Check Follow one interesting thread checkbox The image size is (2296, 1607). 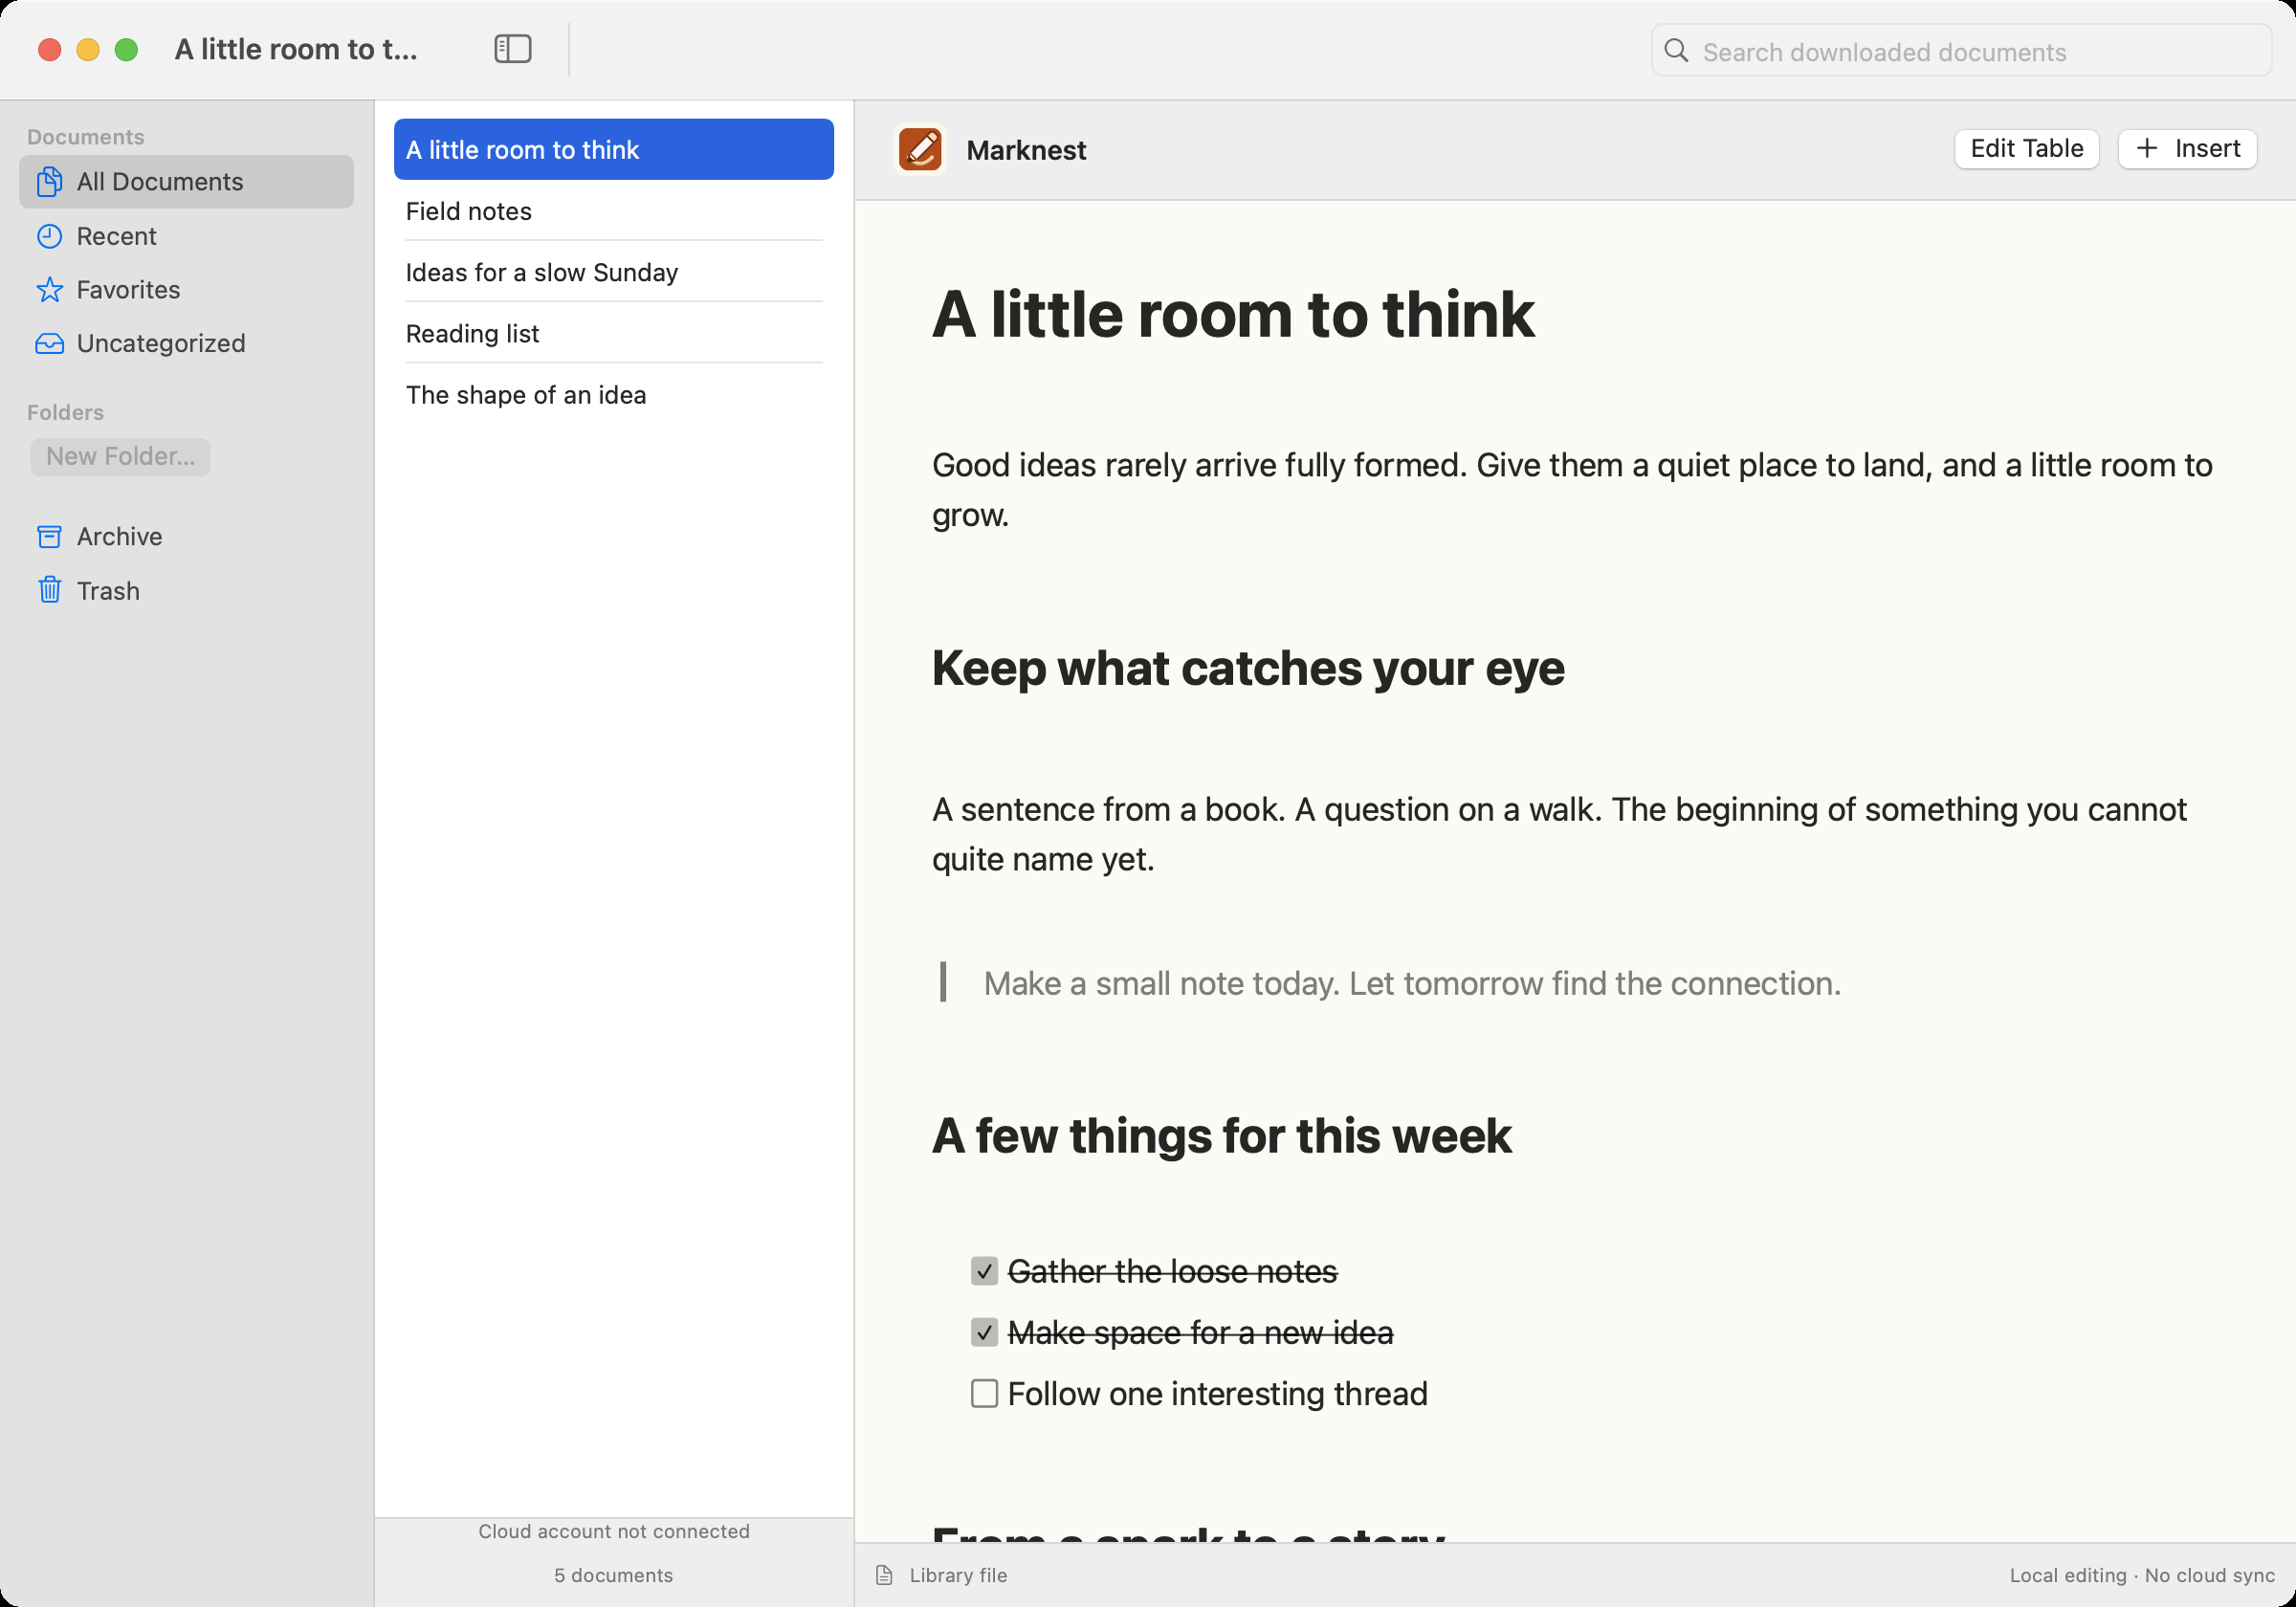click(984, 1393)
